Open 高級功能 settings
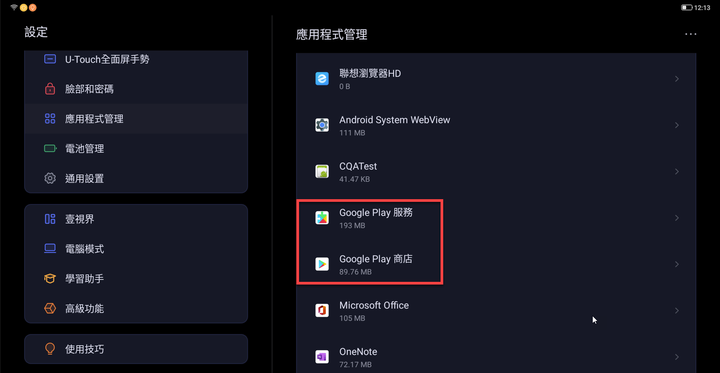Screen dimensions: 720x373 coord(136,308)
